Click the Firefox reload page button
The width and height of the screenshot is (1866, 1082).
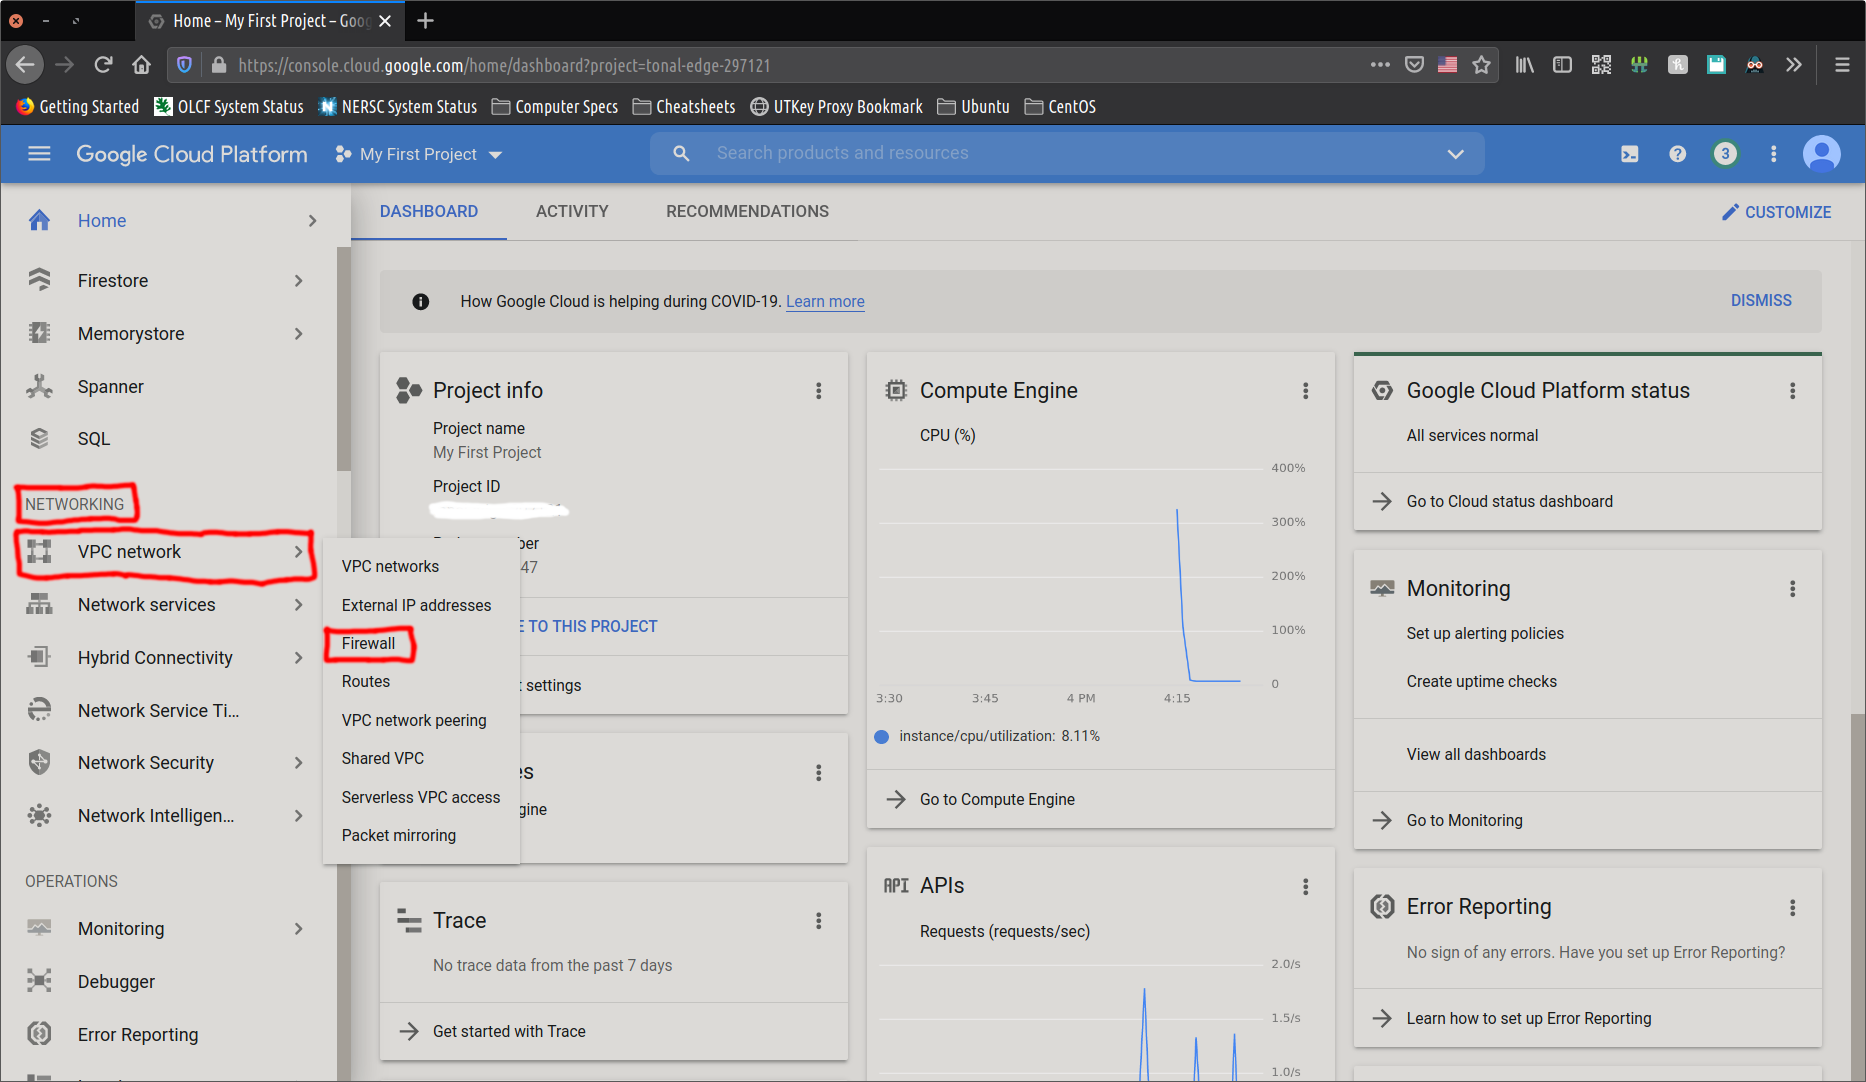pyautogui.click(x=103, y=65)
